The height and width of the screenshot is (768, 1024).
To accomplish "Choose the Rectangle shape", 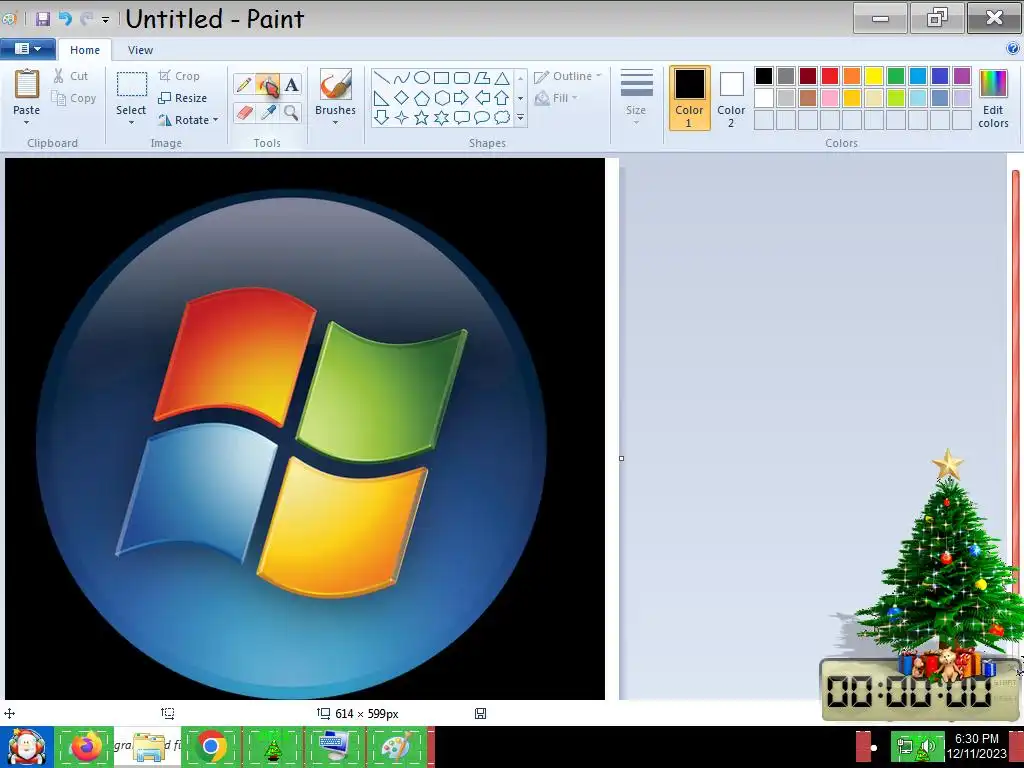I will [441, 78].
